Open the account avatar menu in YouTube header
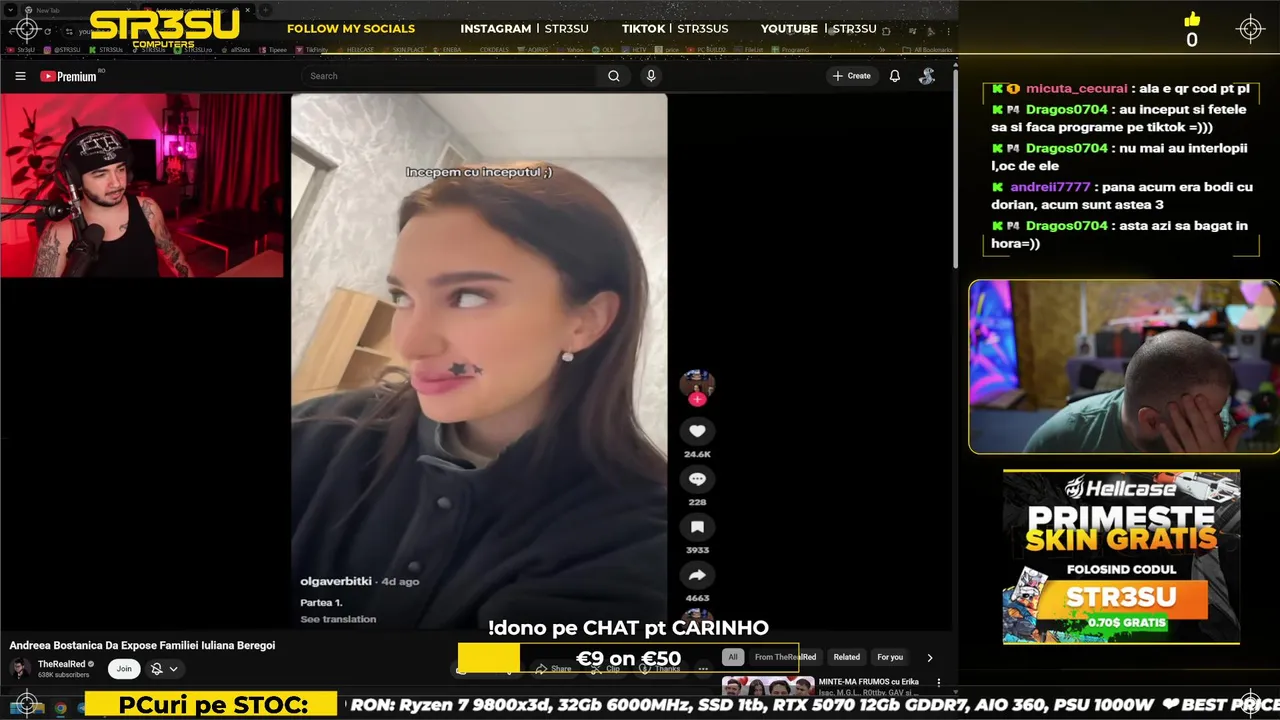1280x720 pixels. pos(927,76)
